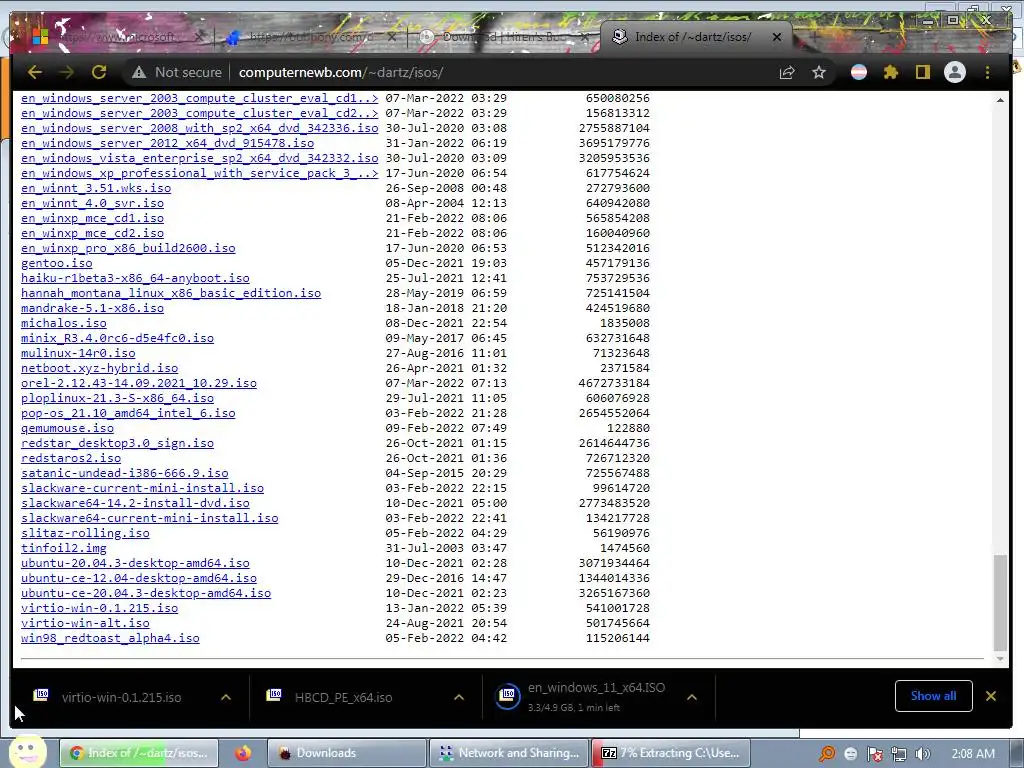Switch to the buttpony.com tab
Viewport: 1024px width, 768px height.
pos(310,37)
